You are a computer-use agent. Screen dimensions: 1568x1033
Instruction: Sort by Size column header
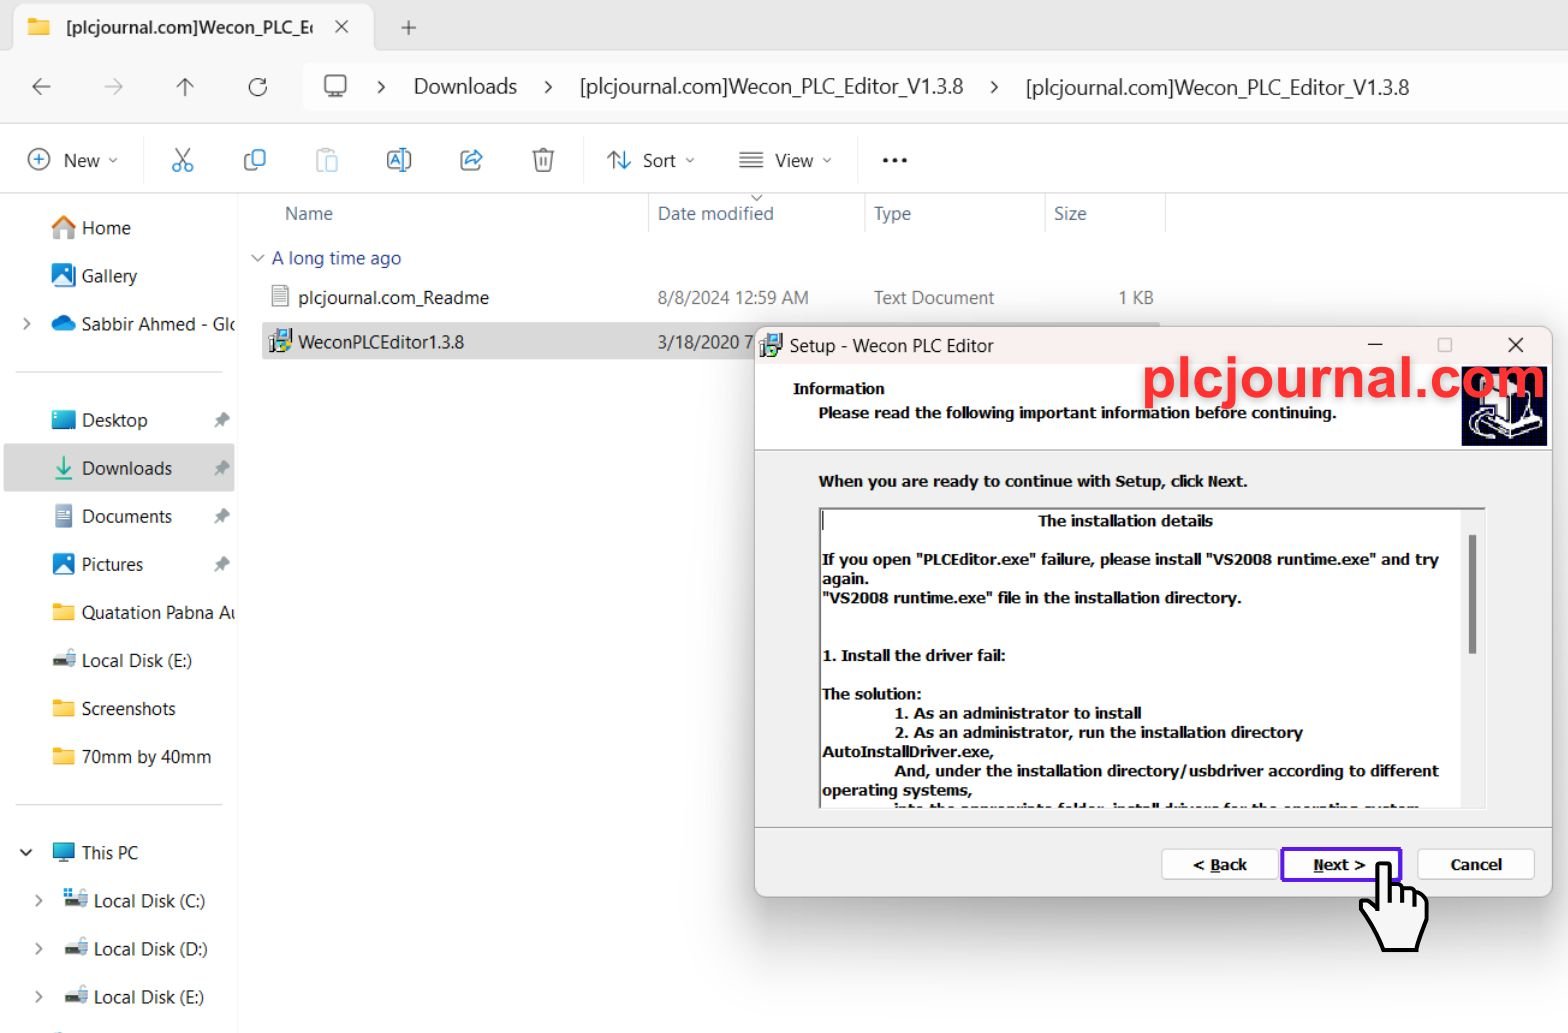click(x=1070, y=214)
